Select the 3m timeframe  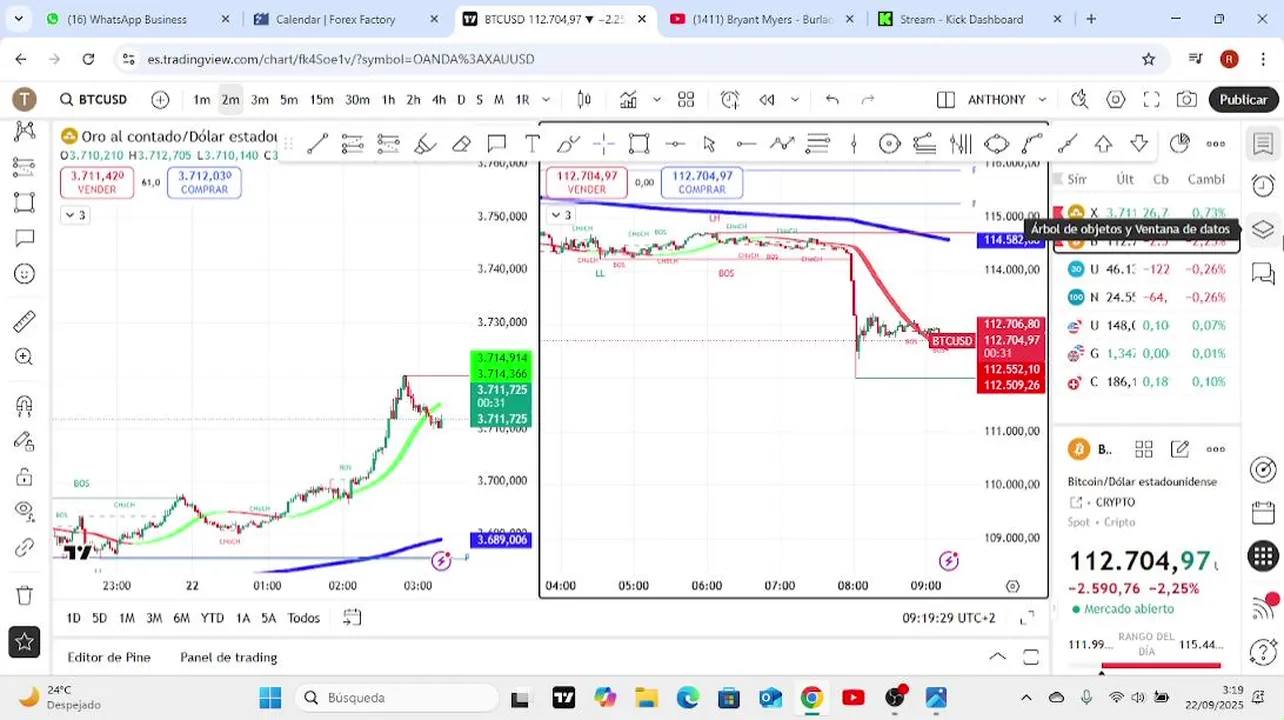click(260, 99)
